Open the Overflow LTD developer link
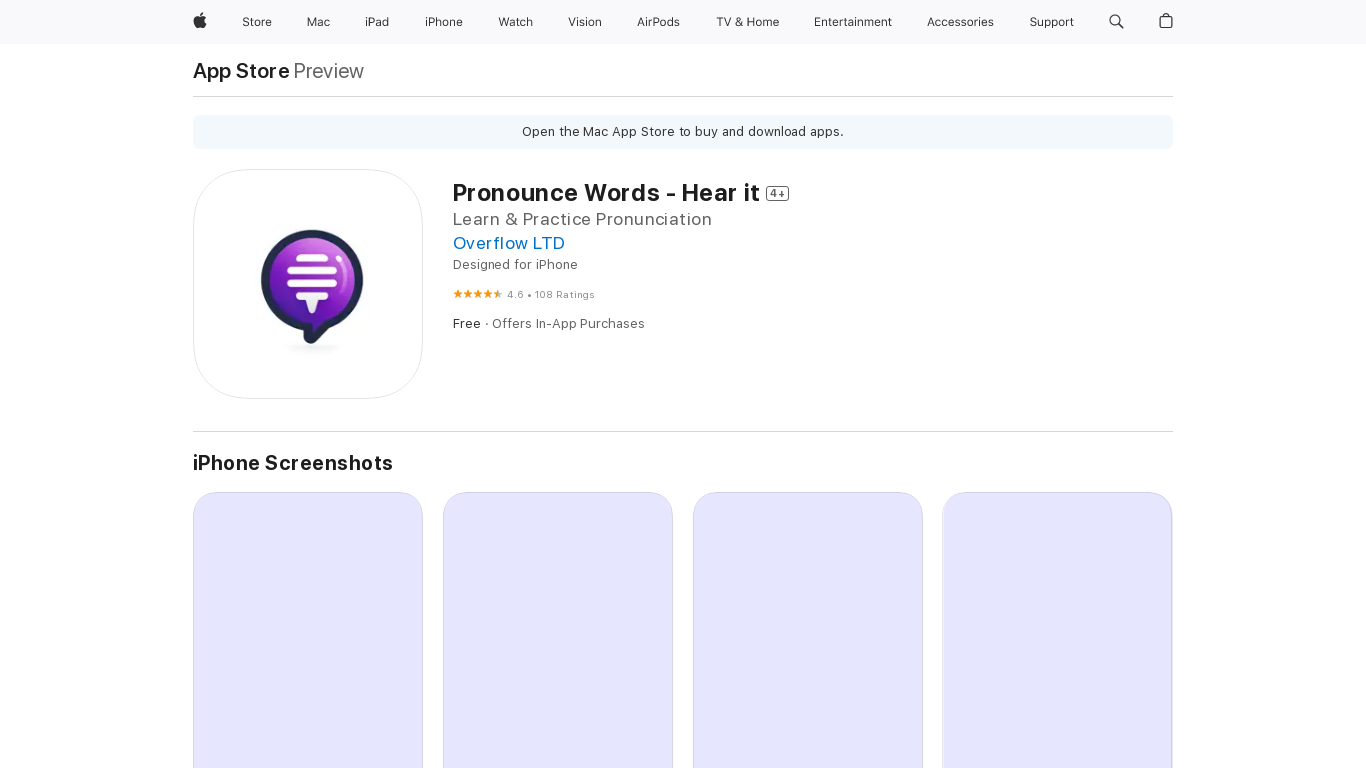Screen dimensions: 1366x768 [509, 243]
